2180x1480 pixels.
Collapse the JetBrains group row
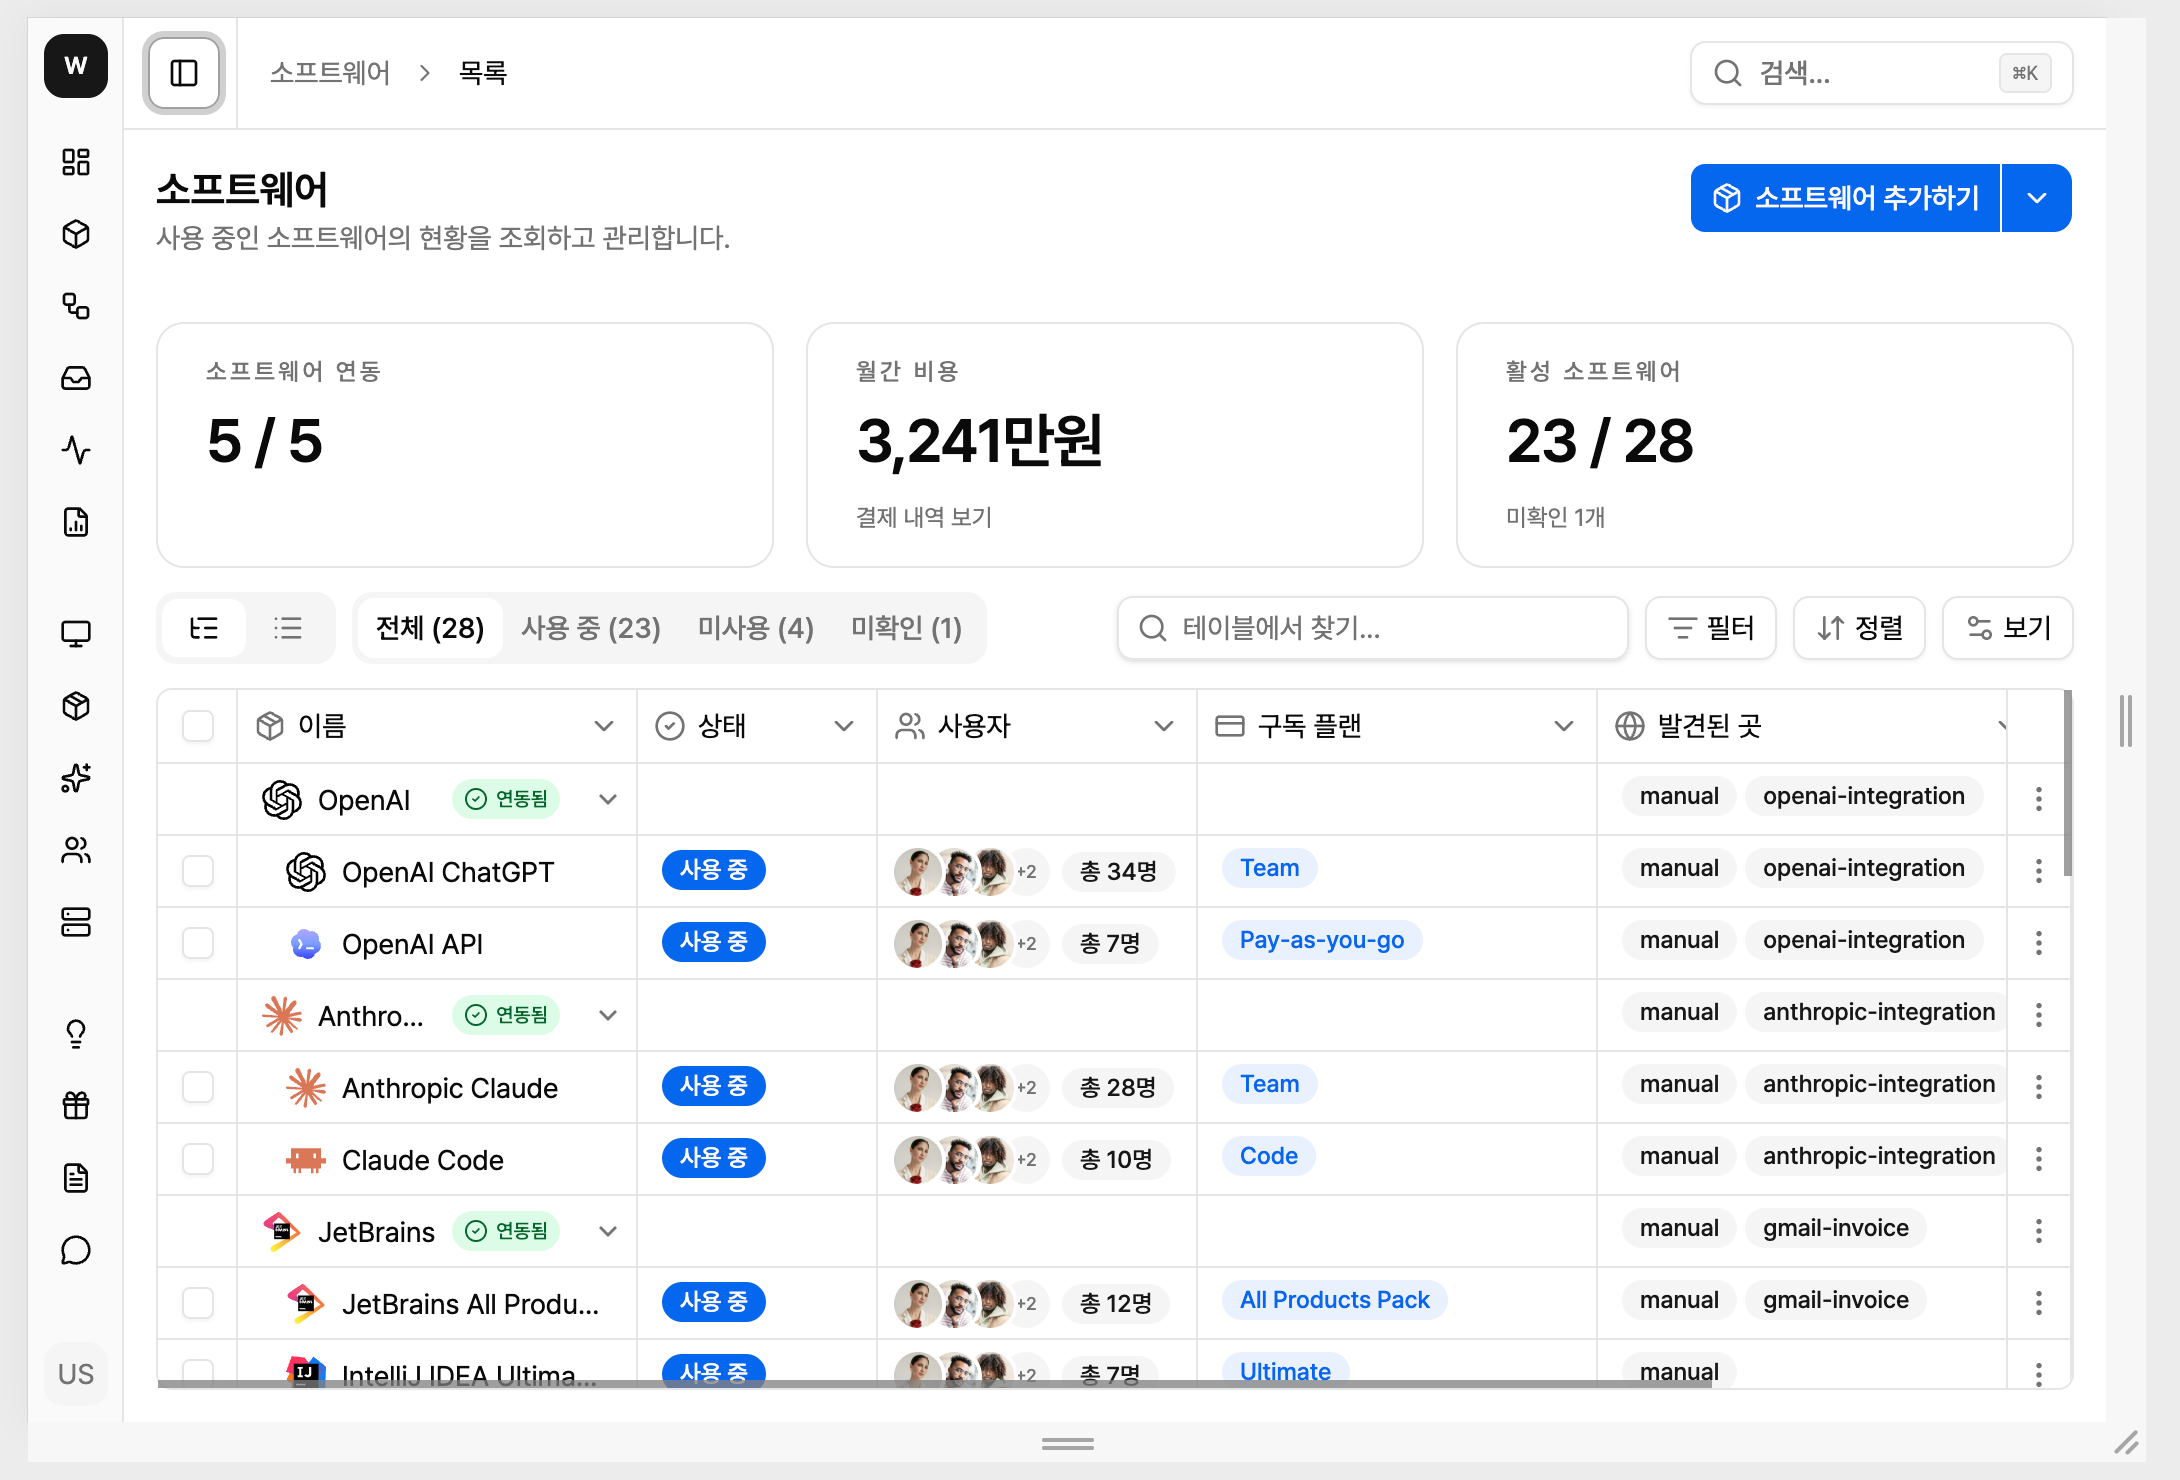click(x=608, y=1231)
